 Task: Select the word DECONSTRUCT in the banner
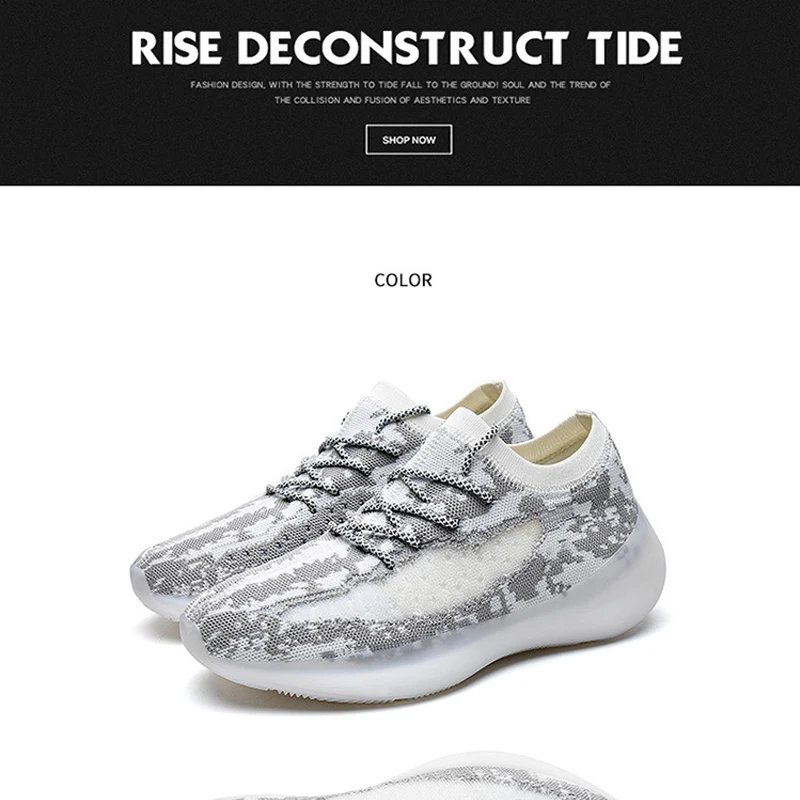tap(403, 48)
